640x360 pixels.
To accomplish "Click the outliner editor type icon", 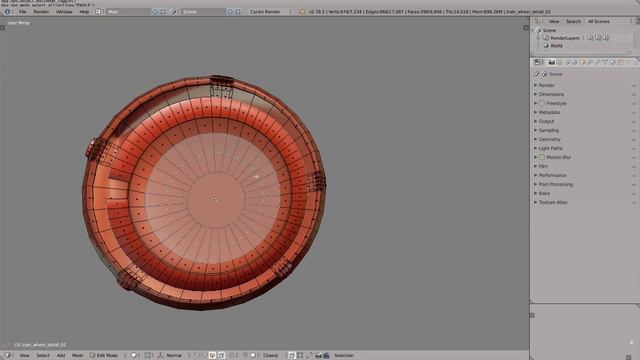I will click(x=538, y=21).
